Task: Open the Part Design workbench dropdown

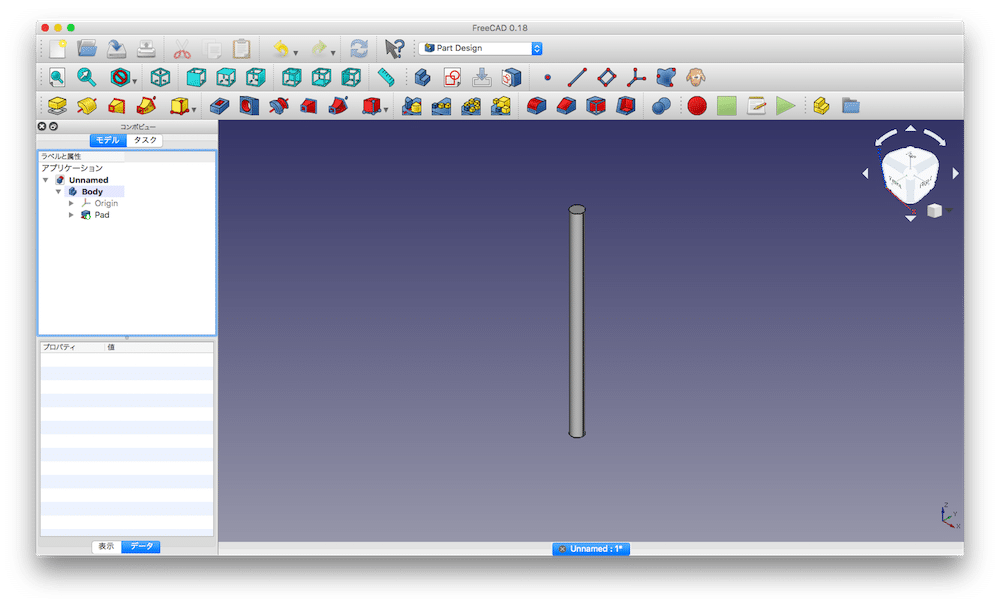Action: click(480, 48)
